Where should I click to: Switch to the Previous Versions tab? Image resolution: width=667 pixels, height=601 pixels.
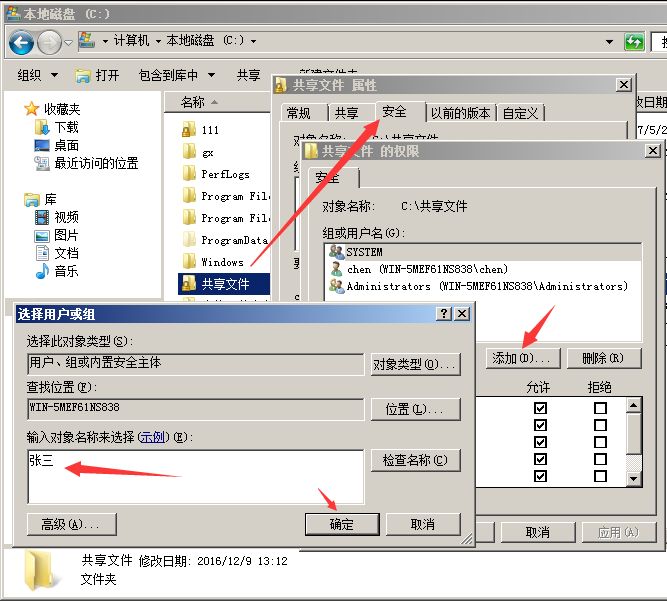[461, 113]
